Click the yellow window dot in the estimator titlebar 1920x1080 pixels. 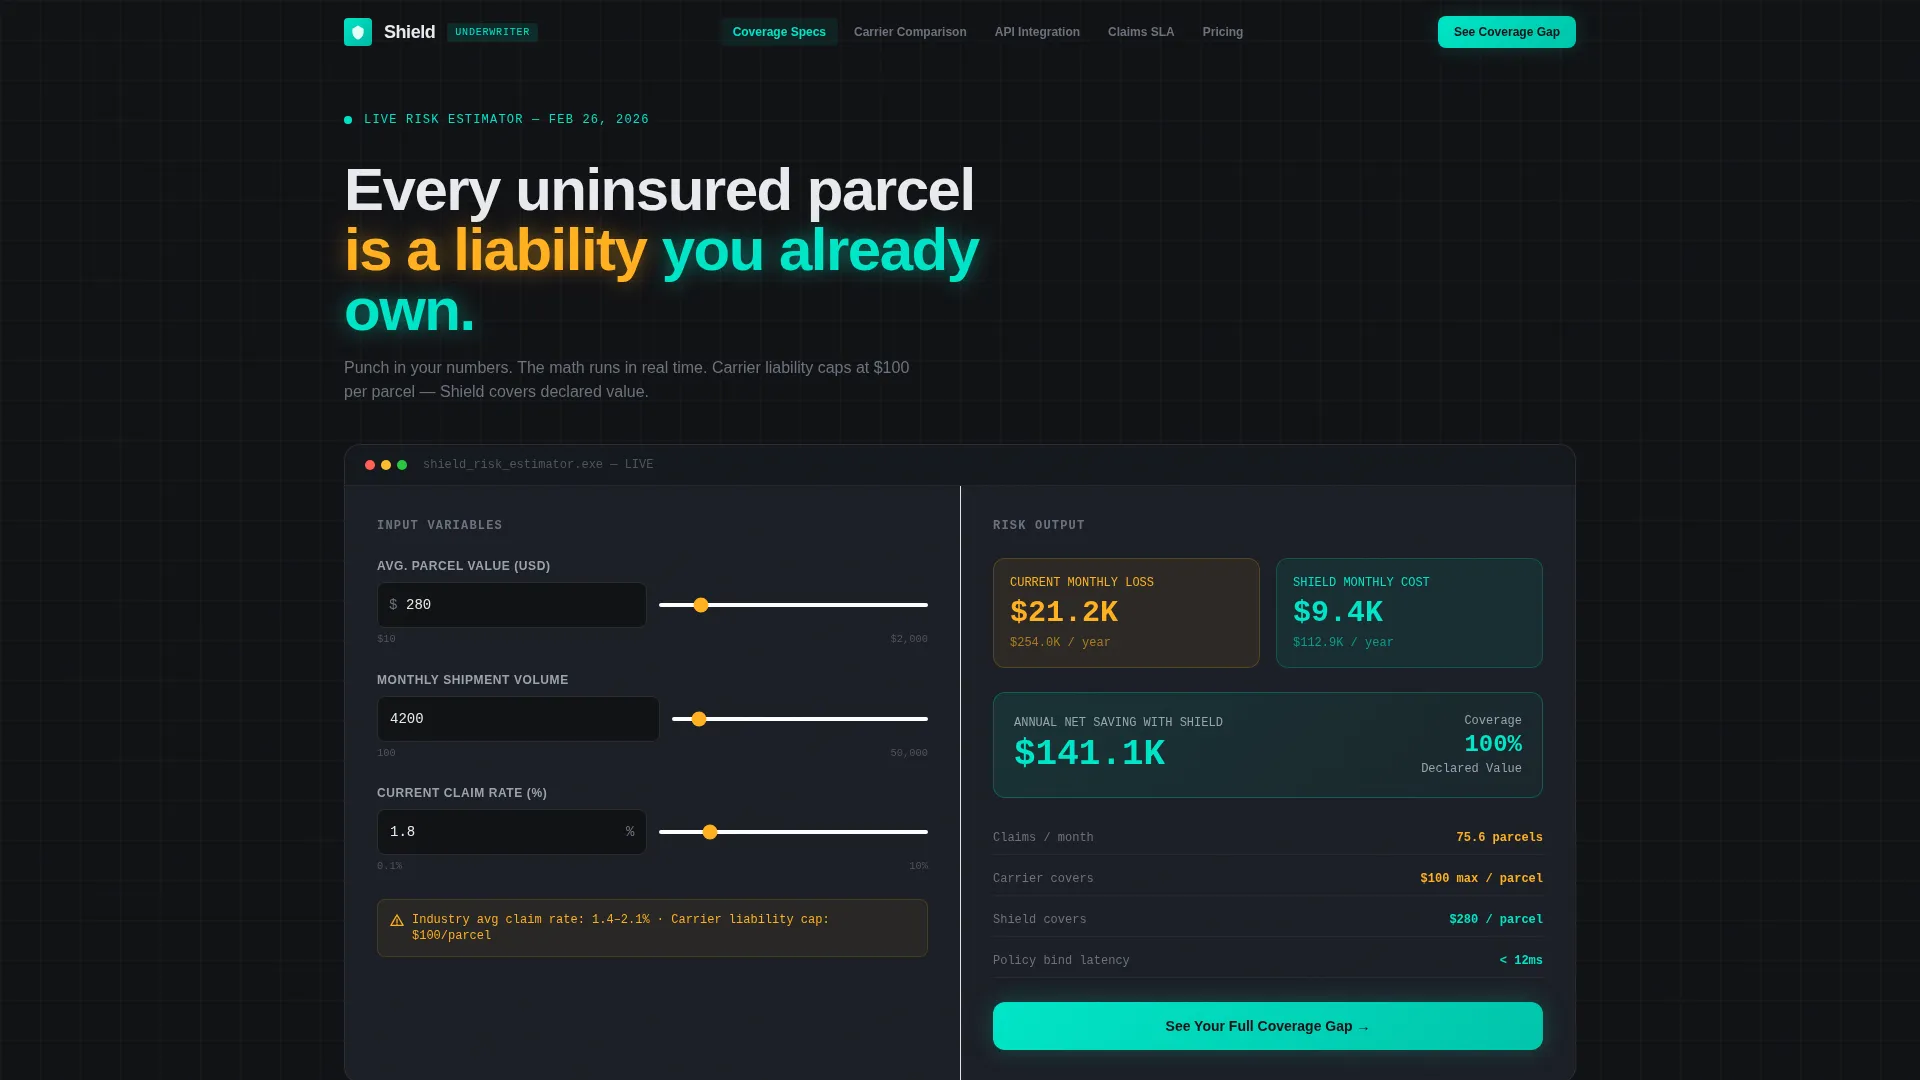386,465
